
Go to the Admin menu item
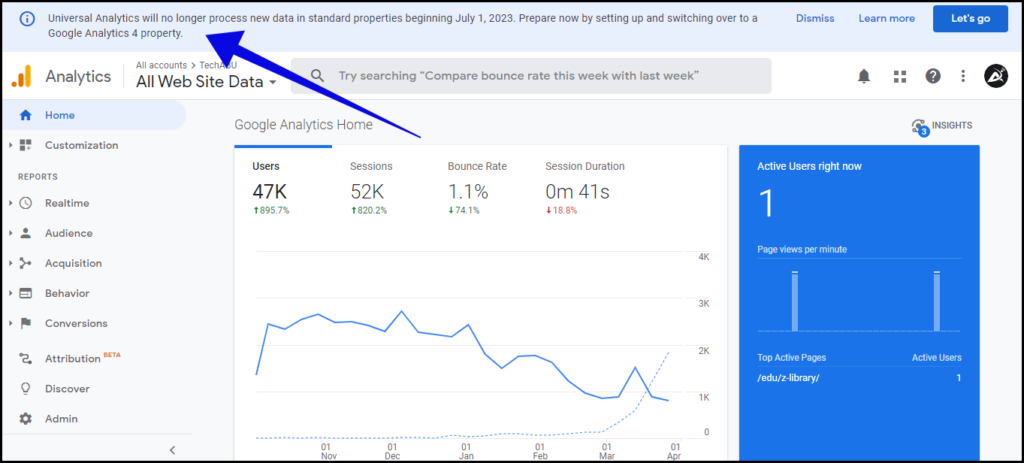(x=61, y=419)
